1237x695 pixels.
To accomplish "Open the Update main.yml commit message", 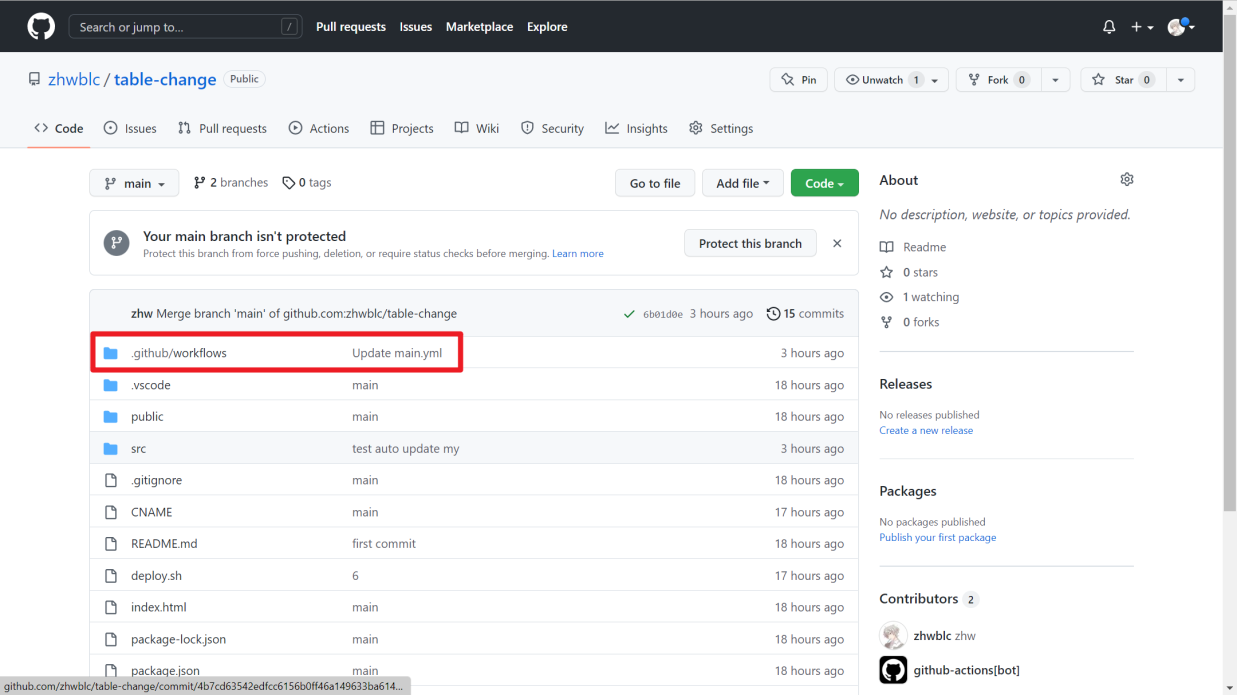I will tap(397, 353).
